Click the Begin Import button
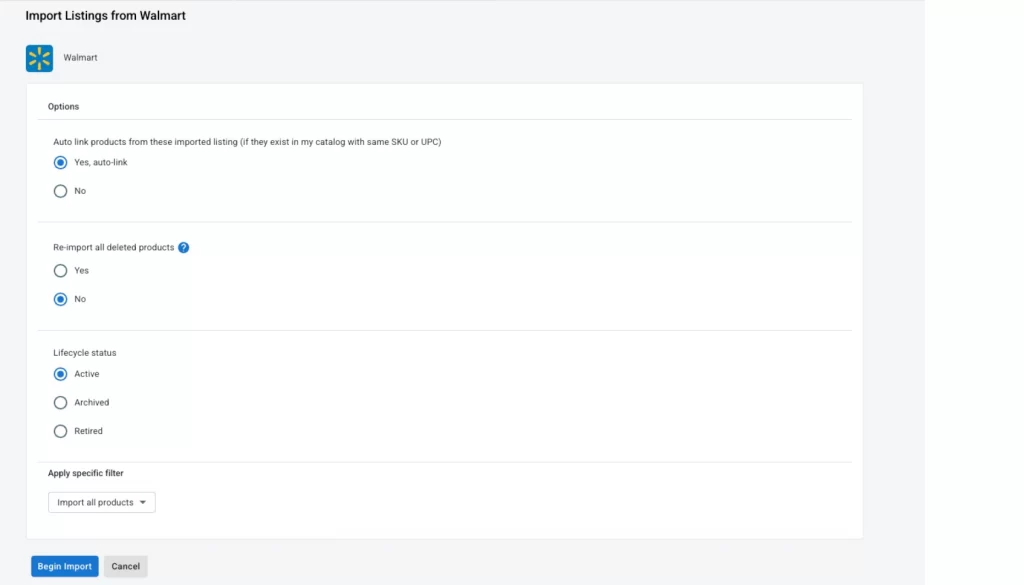The width and height of the screenshot is (1024, 585). [x=65, y=566]
